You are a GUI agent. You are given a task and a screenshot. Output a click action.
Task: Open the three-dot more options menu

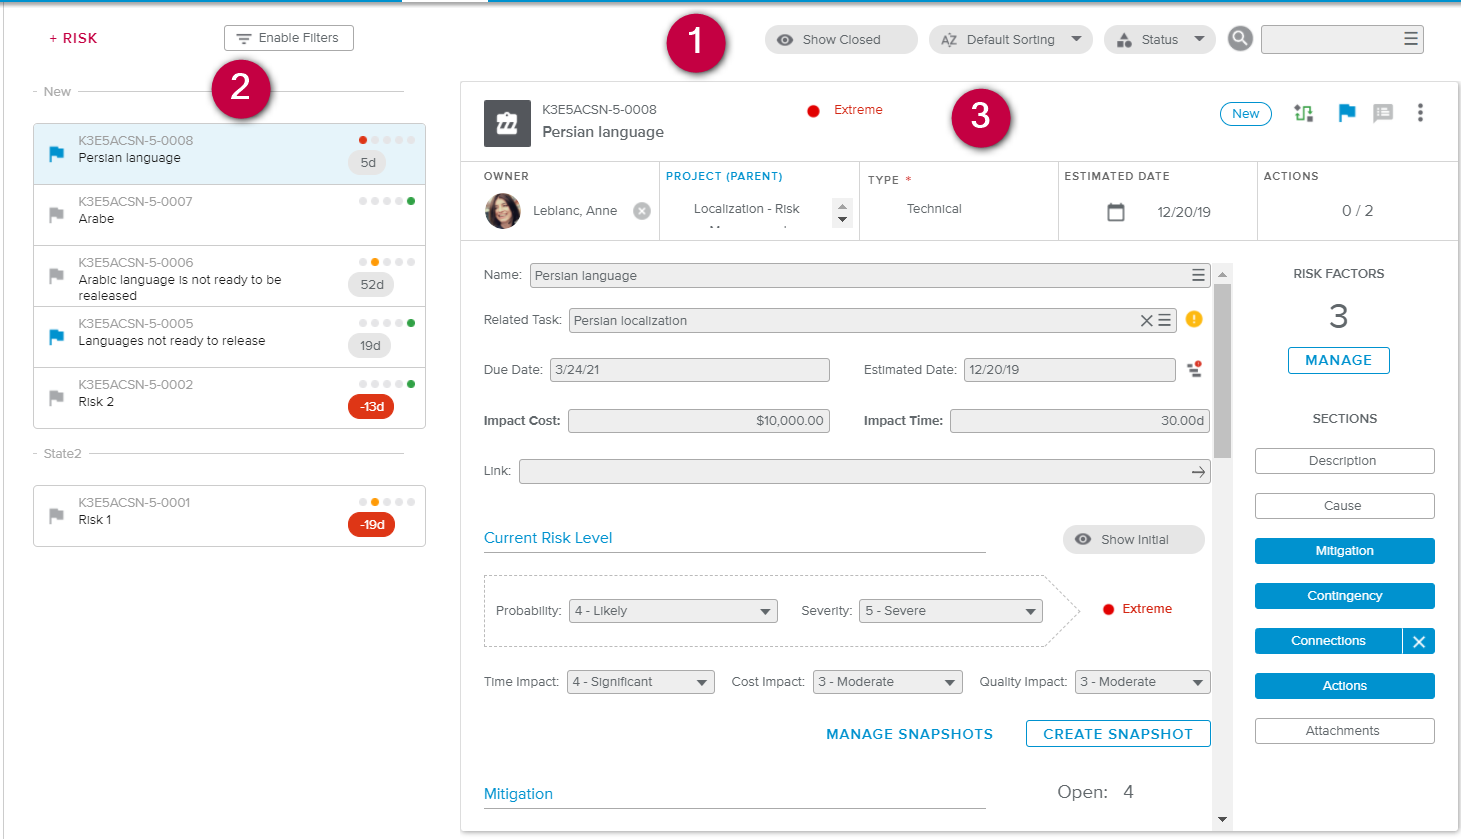click(x=1420, y=113)
